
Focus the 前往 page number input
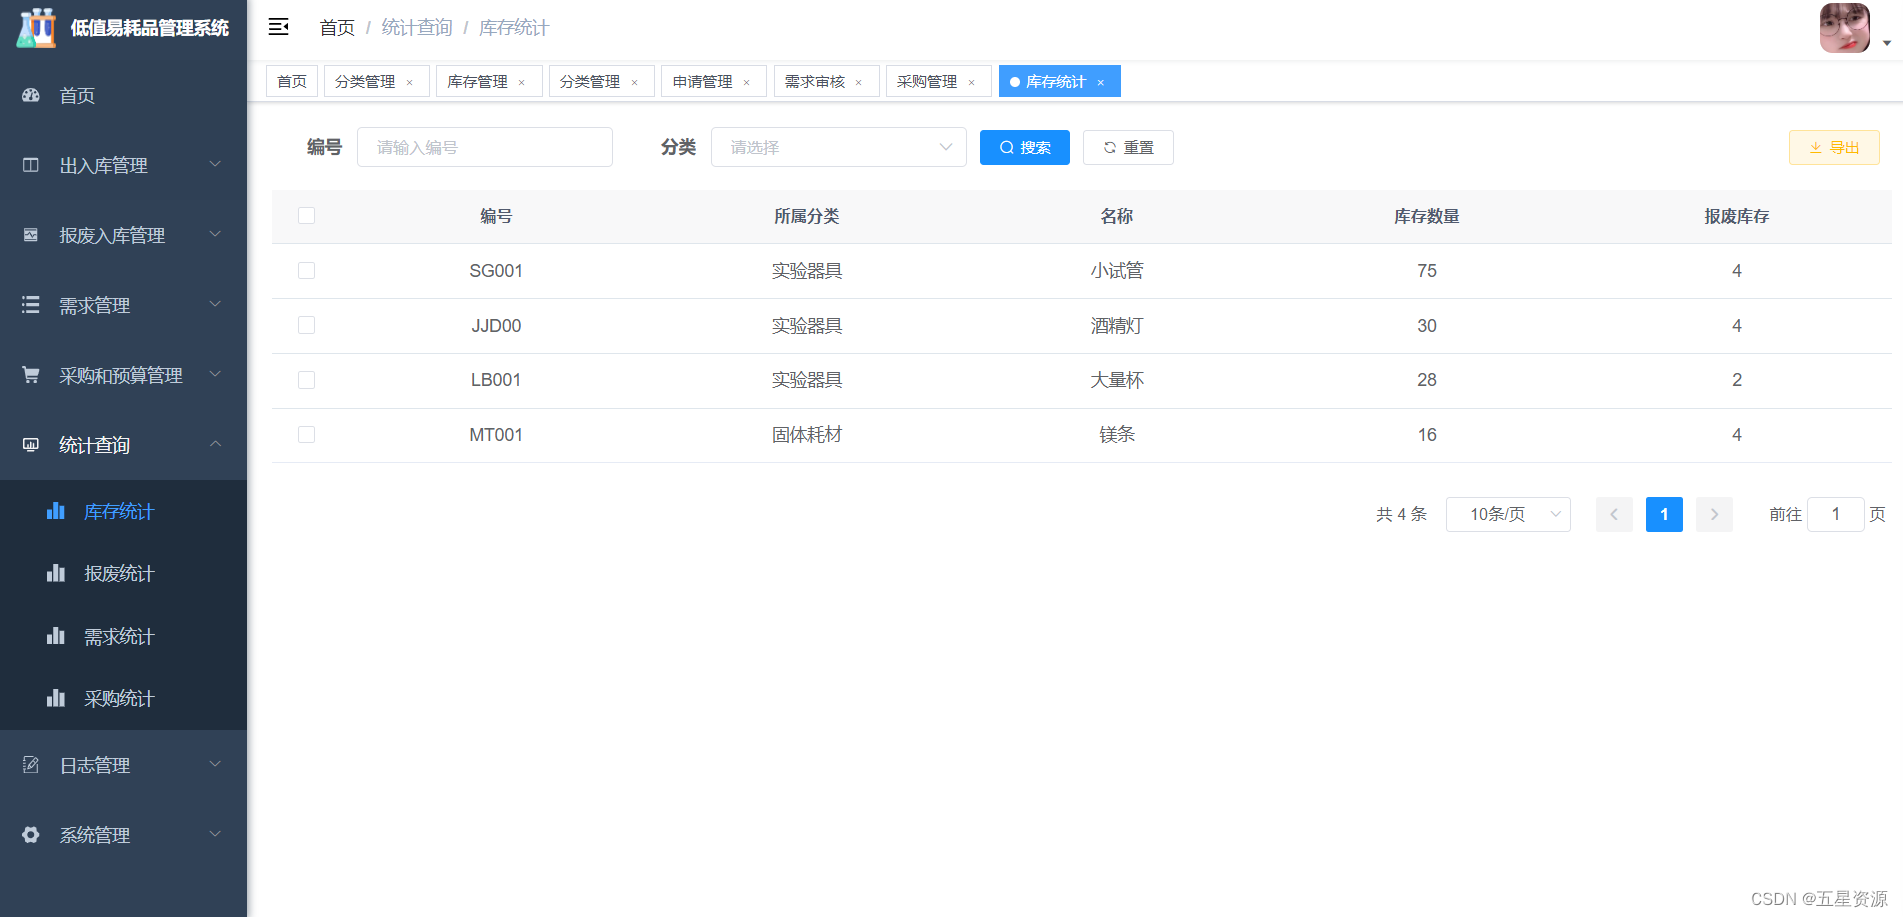[x=1836, y=514]
